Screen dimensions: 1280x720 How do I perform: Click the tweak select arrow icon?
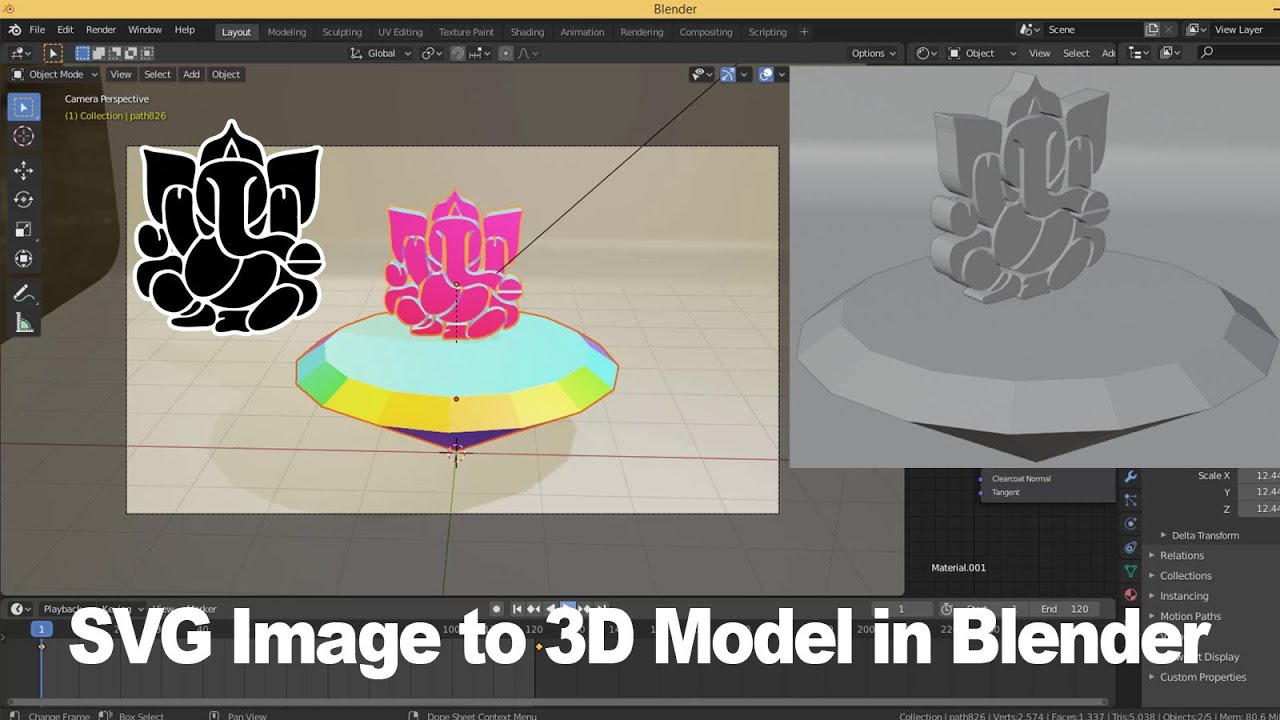(53, 53)
